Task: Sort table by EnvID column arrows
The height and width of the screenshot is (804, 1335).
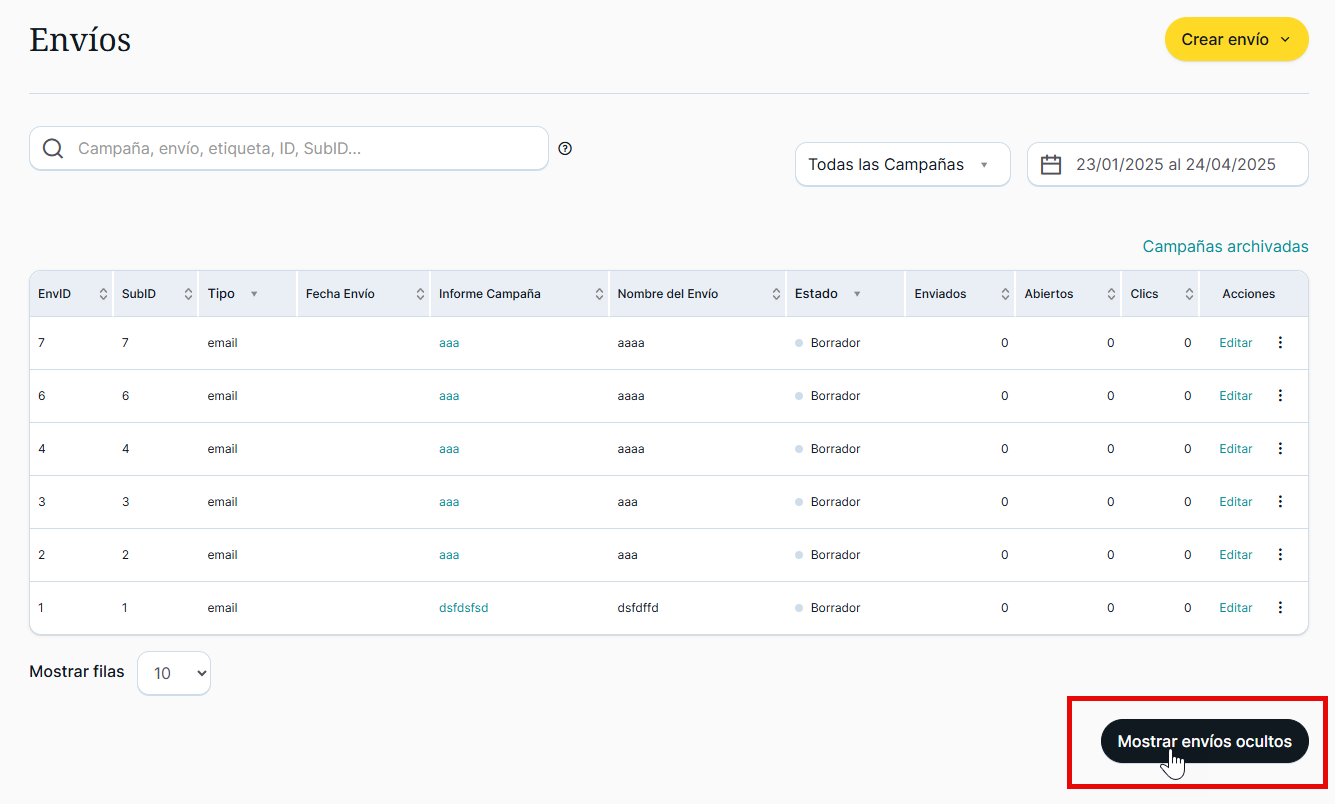Action: [x=103, y=294]
